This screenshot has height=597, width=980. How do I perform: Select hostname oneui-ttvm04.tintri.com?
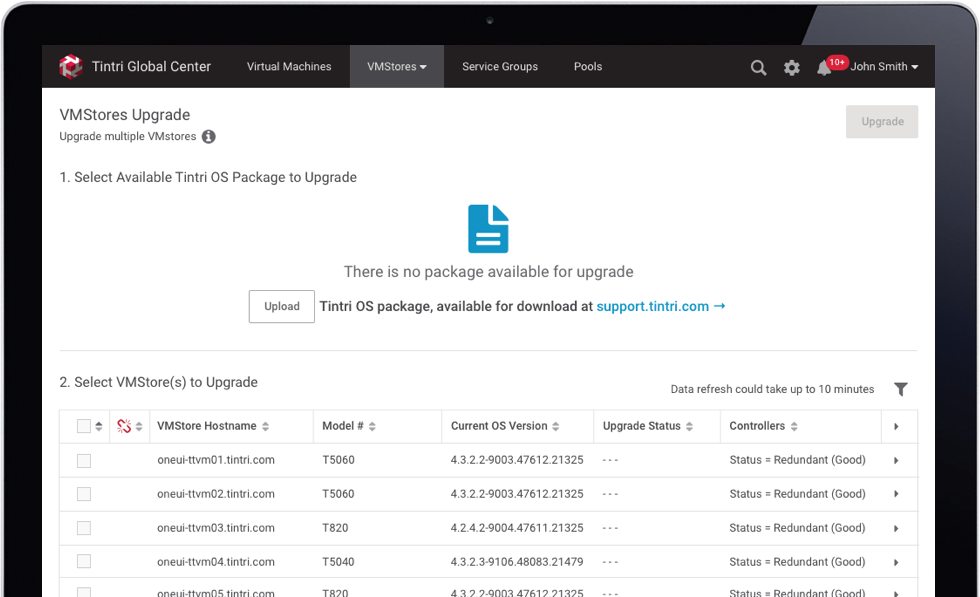pyautogui.click(x=216, y=561)
